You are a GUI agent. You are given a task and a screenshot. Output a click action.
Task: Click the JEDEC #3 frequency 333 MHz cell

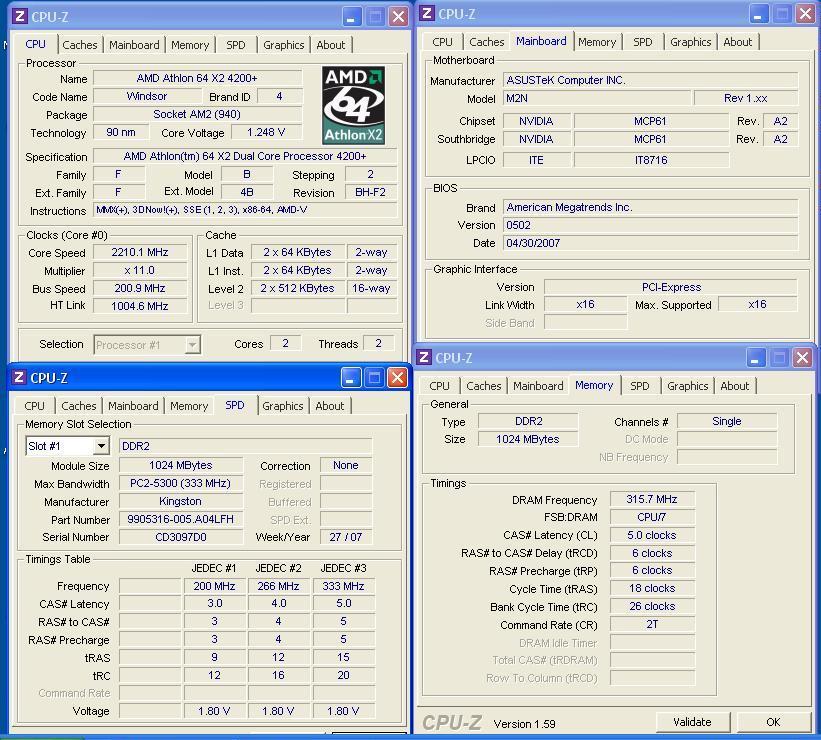click(343, 586)
